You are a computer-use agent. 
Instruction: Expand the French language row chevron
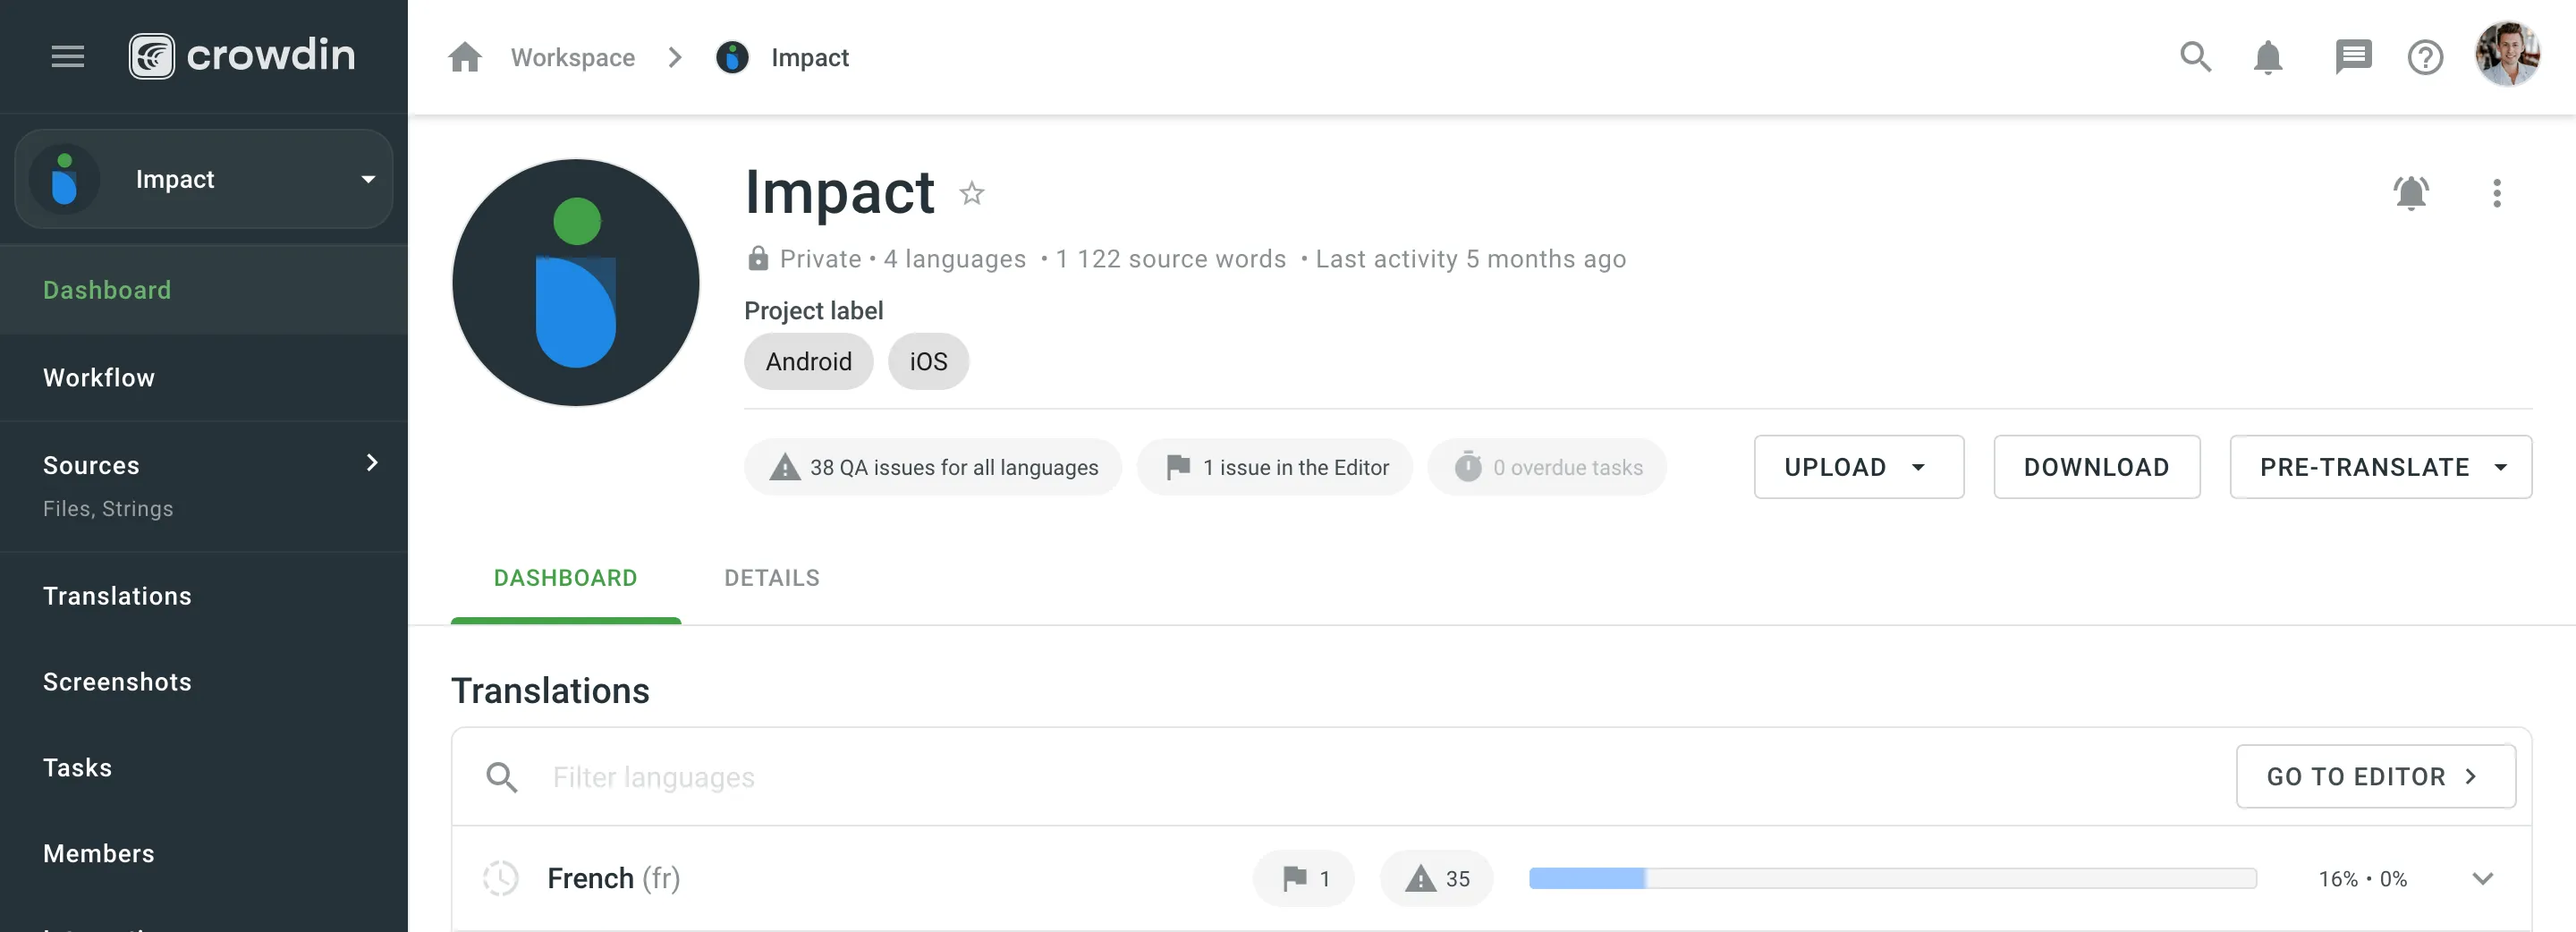tap(2482, 879)
